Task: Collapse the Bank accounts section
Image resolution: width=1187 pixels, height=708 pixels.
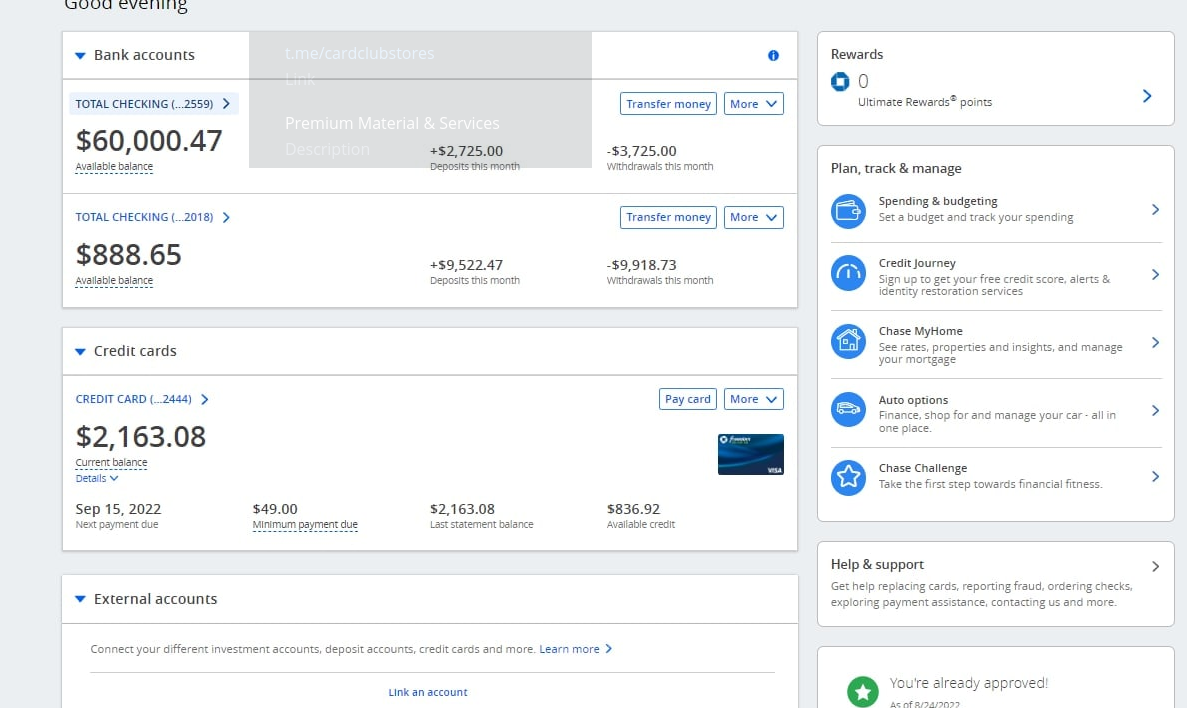Action: pyautogui.click(x=80, y=55)
